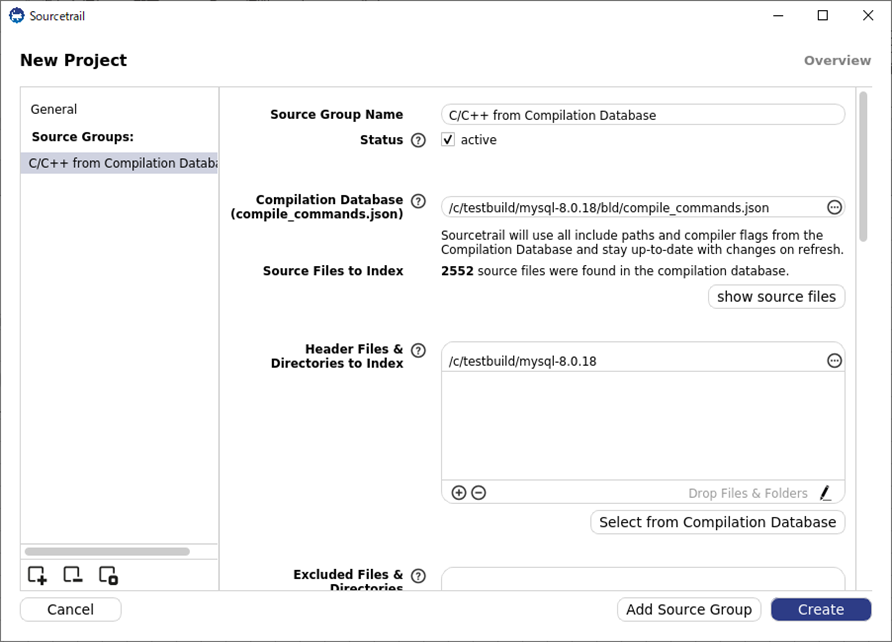Click the Create button
Image resolution: width=892 pixels, height=642 pixels.
[x=821, y=610]
